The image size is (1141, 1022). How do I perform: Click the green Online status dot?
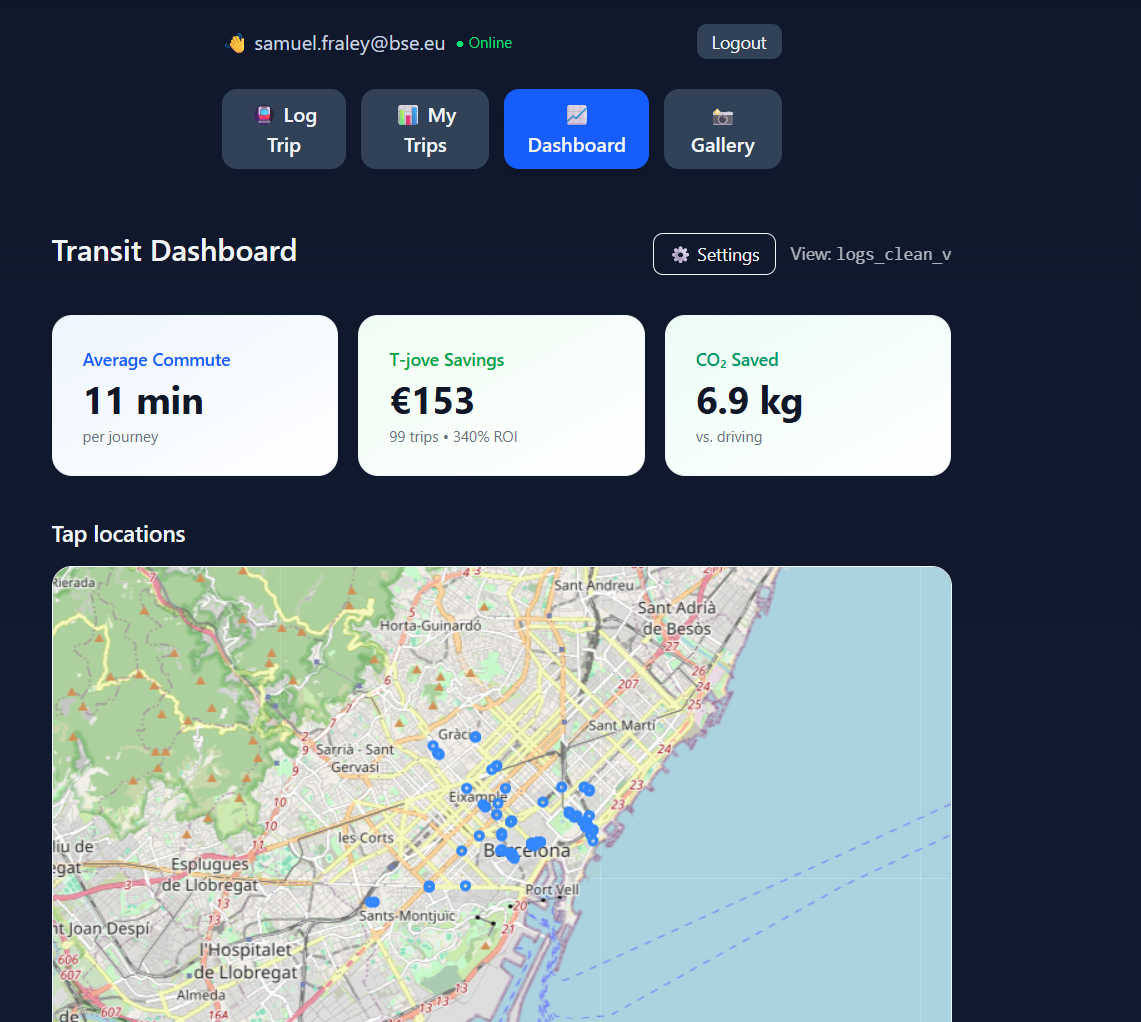click(x=459, y=44)
